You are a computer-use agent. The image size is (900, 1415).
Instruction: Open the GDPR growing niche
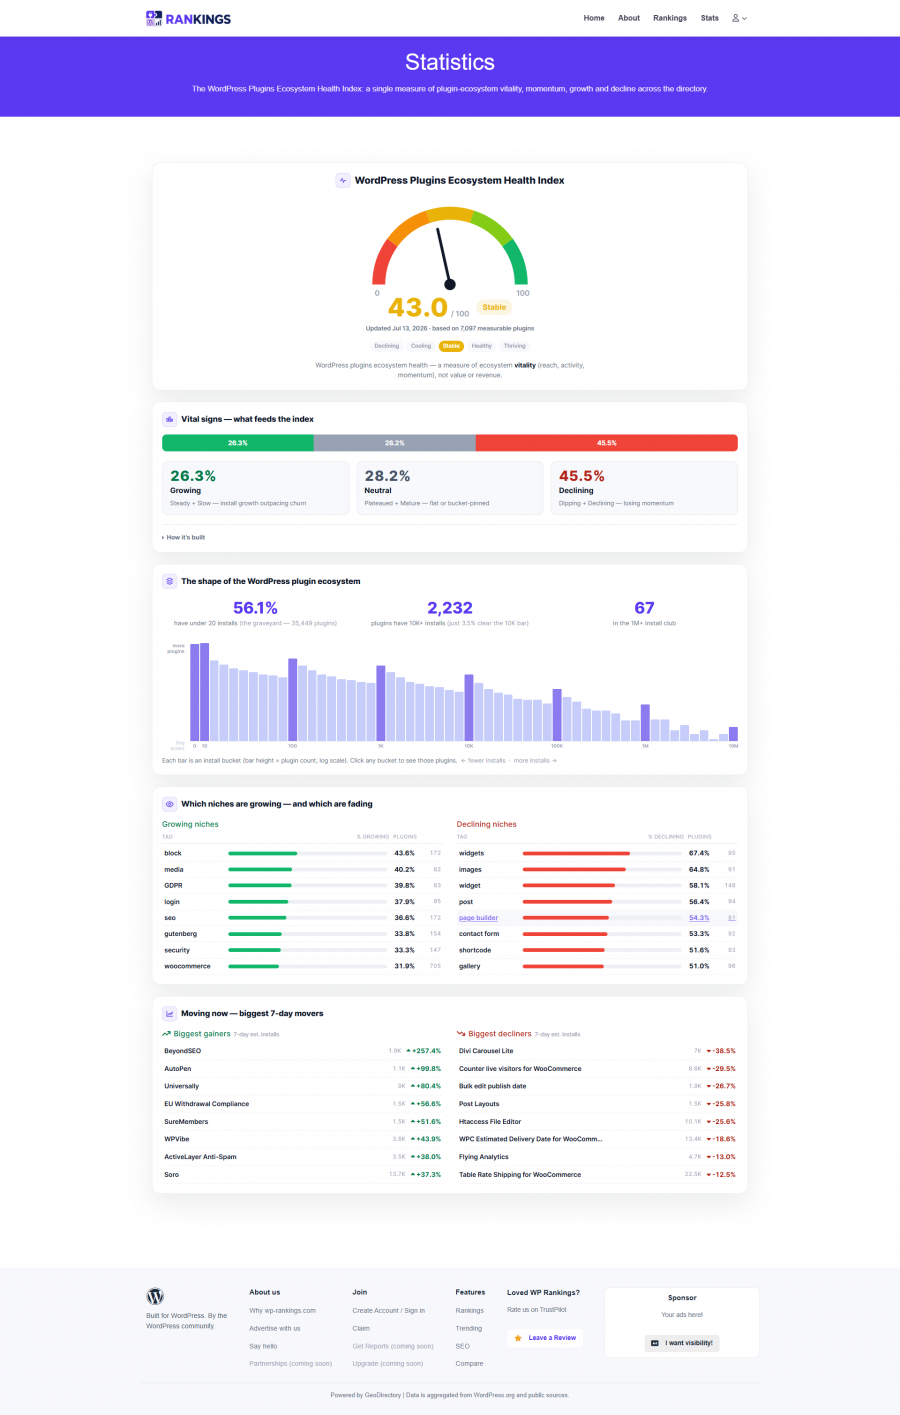[303, 885]
